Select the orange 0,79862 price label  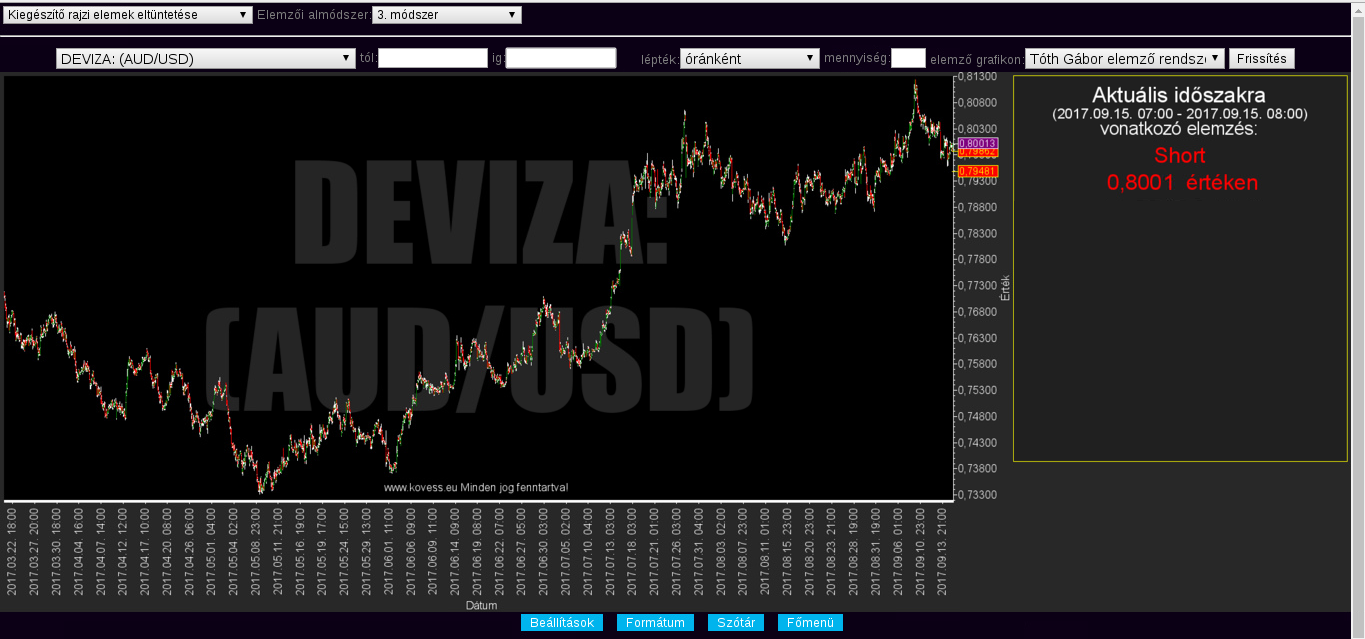978,153
